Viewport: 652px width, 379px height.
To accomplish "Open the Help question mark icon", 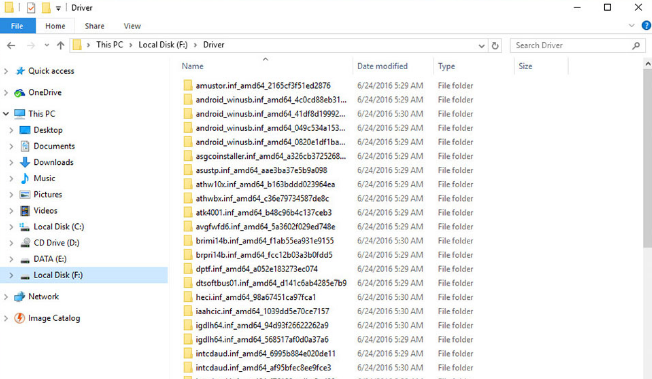I will tap(646, 26).
